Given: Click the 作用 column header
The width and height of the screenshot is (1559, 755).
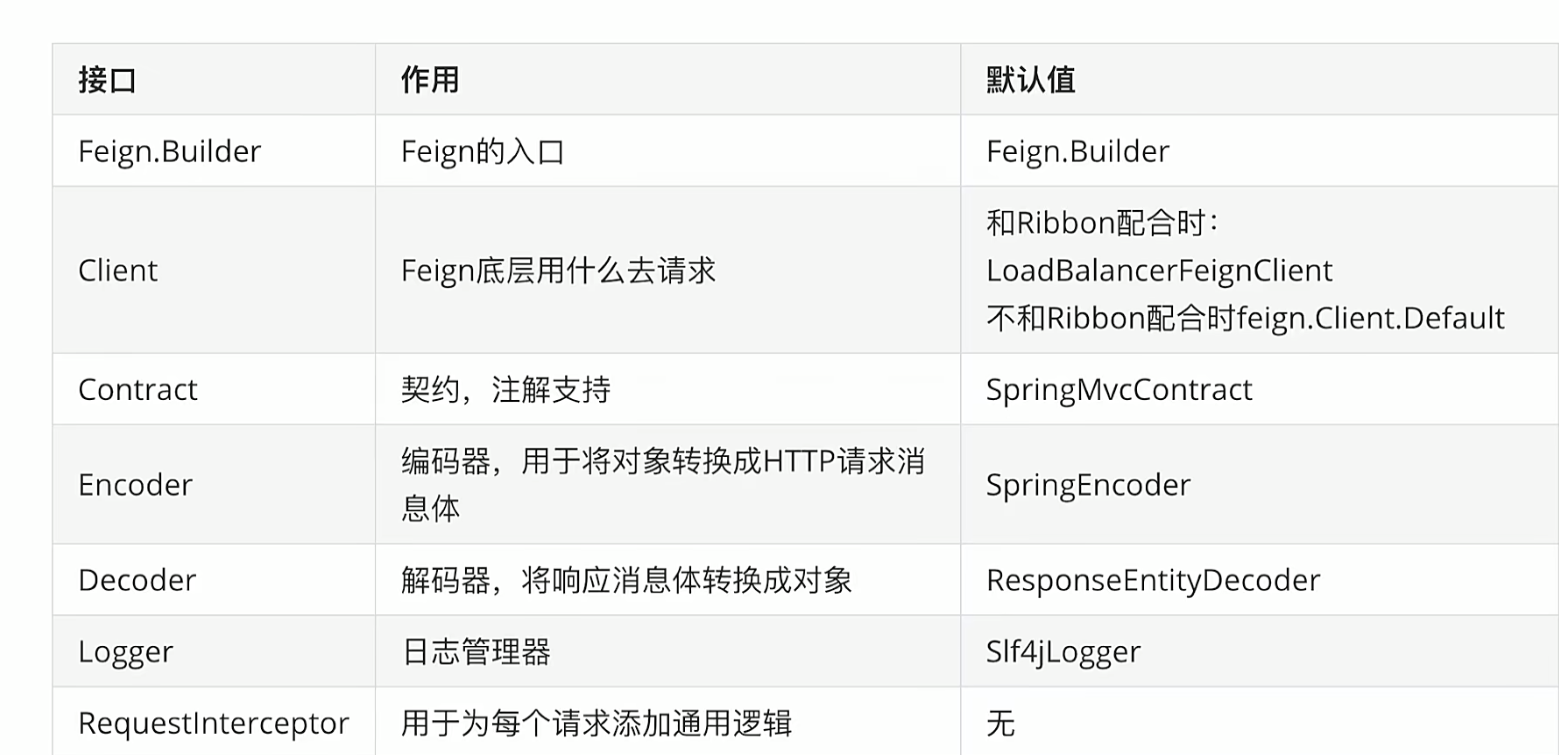Looking at the screenshot, I should coord(430,80).
